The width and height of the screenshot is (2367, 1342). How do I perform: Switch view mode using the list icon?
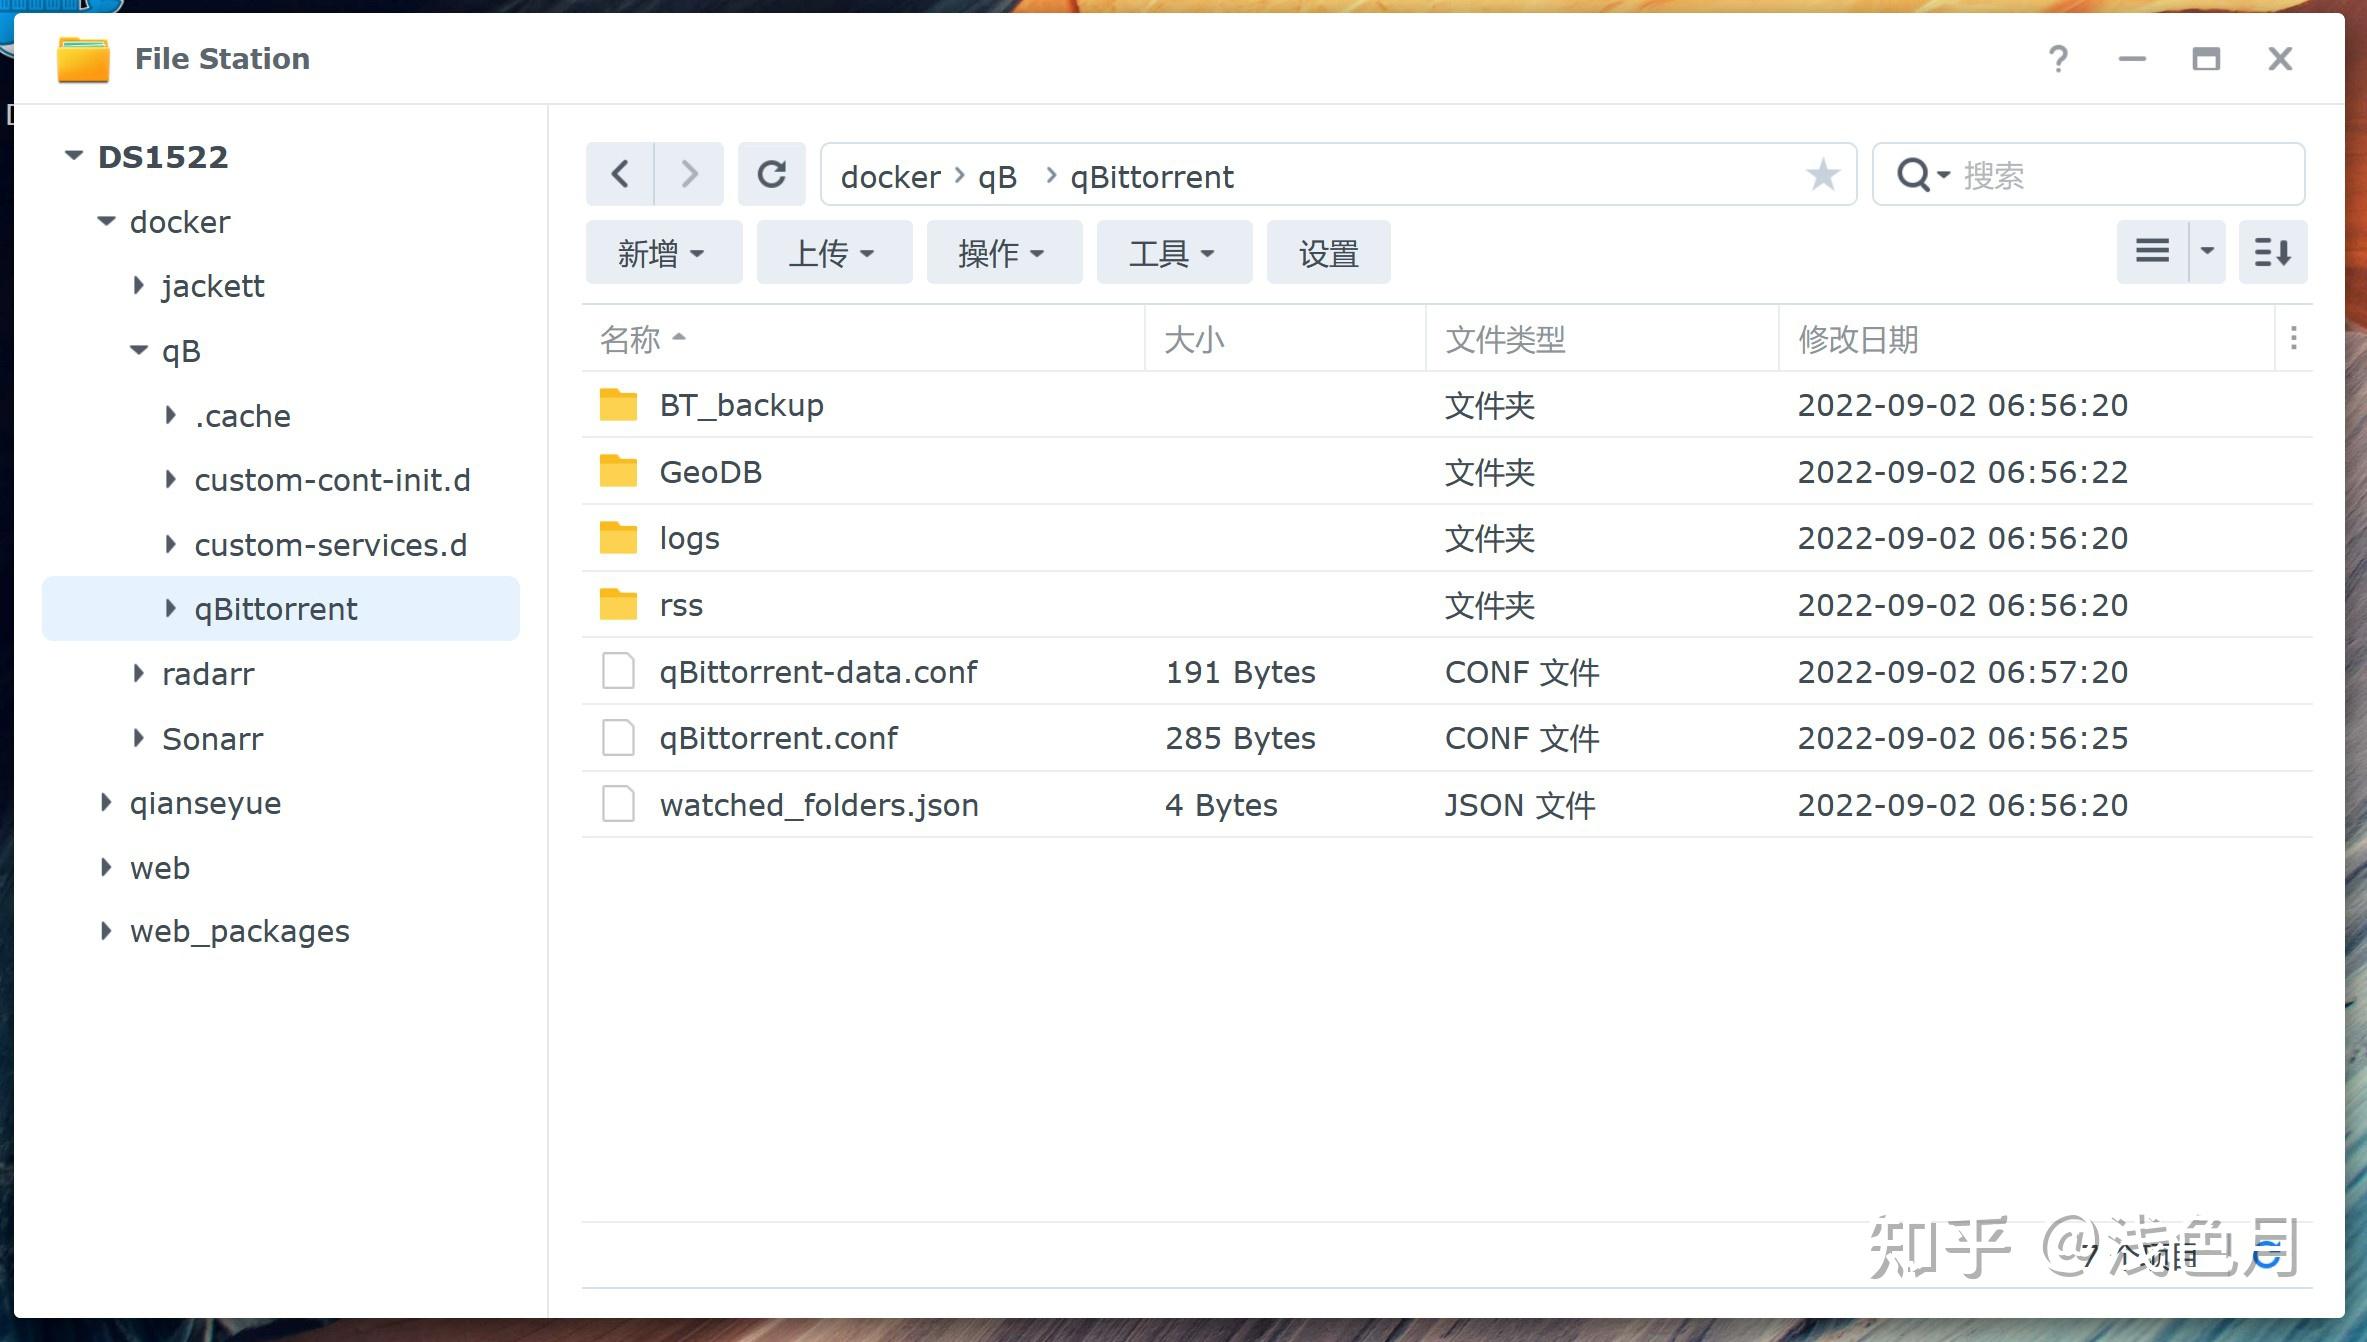click(x=2150, y=252)
